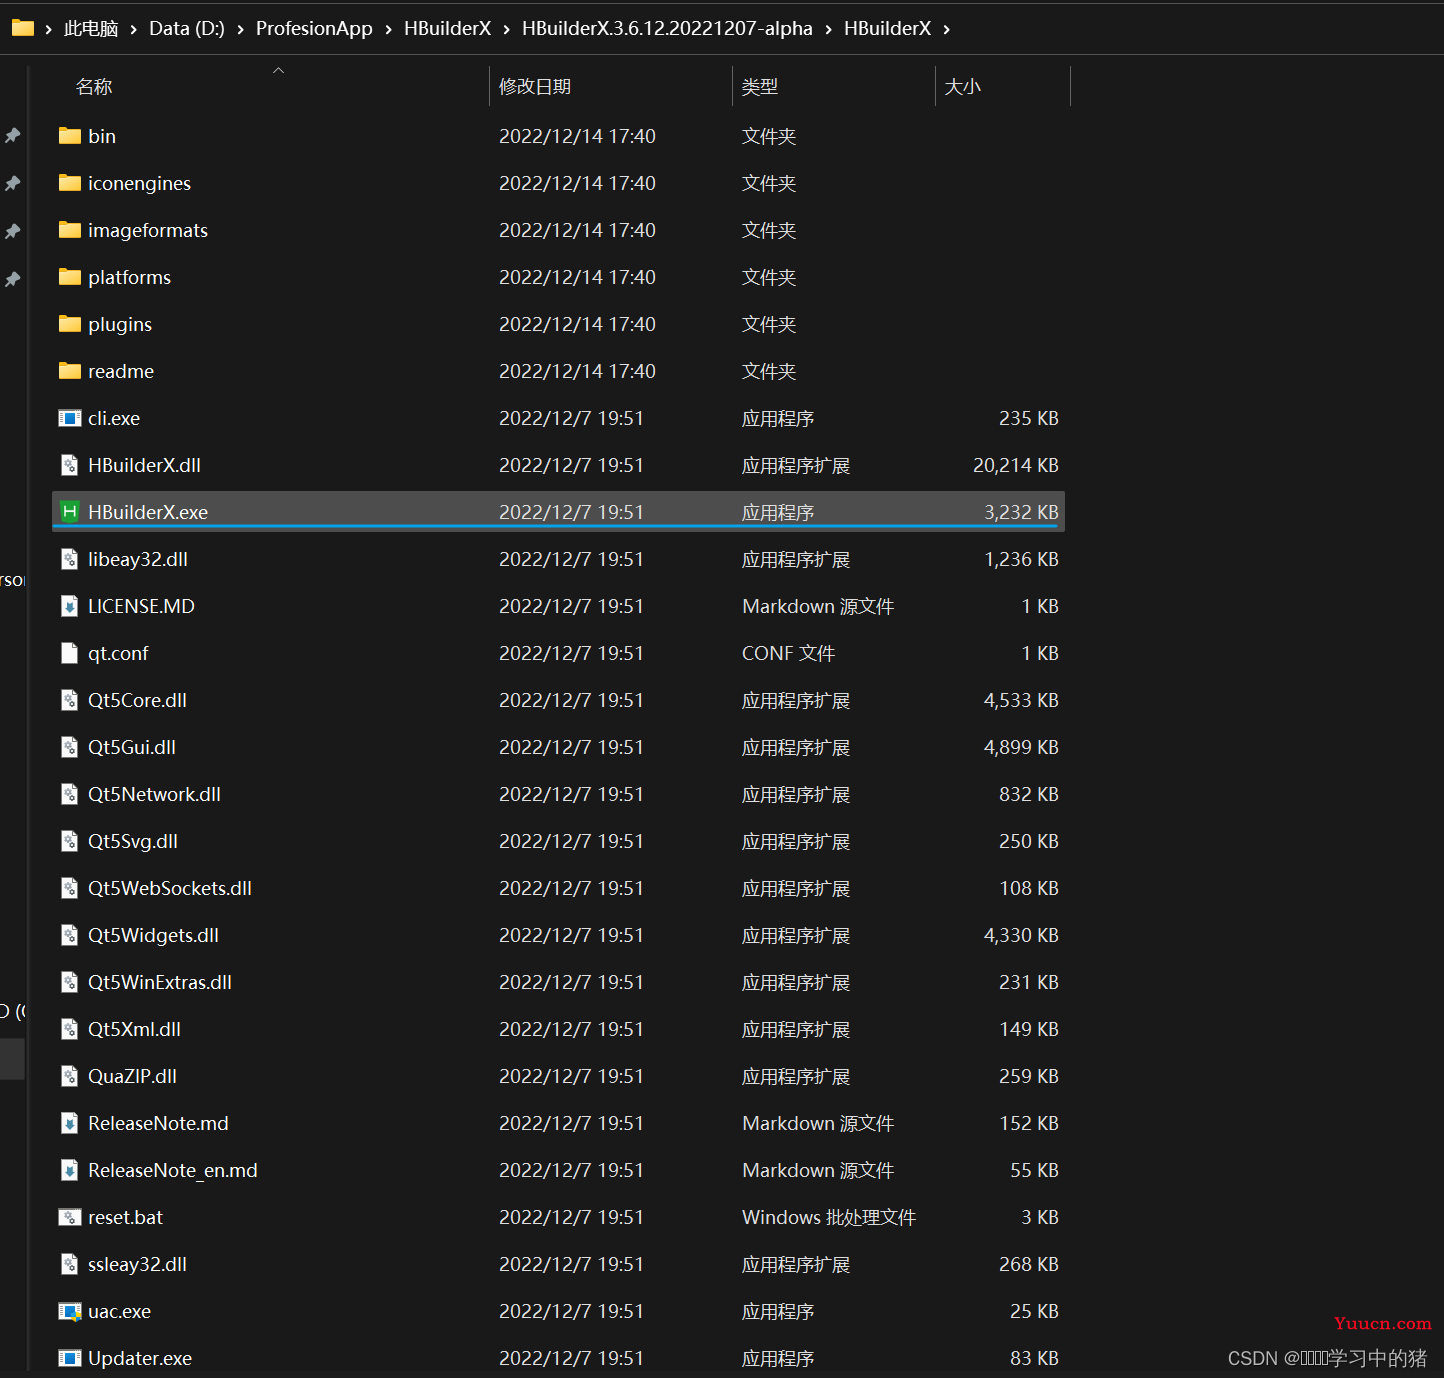Viewport: 1444px width, 1378px height.
Task: Click the readme folder icon
Action: pos(70,371)
